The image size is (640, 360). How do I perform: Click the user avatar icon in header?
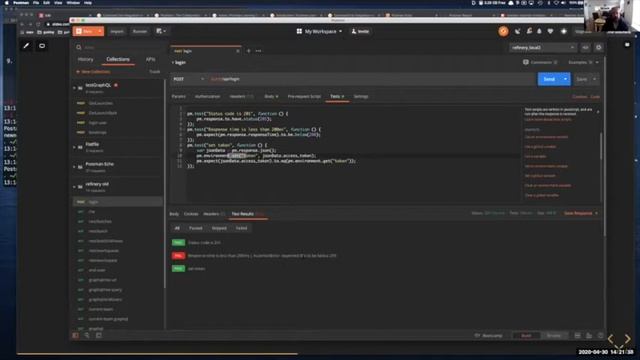click(564, 31)
